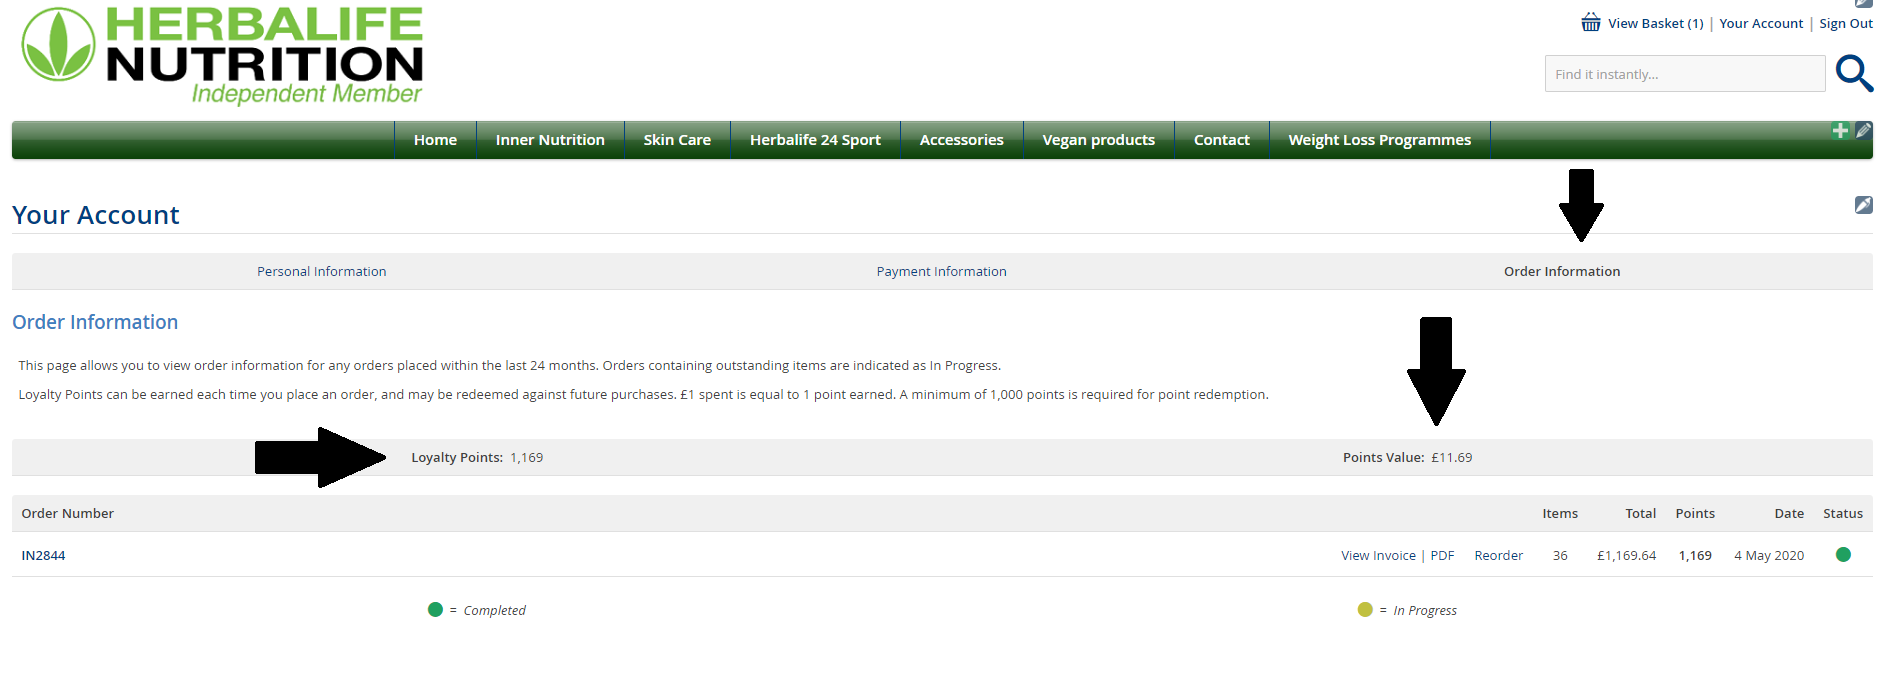Click the Items column header
The image size is (1883, 689).
click(x=1560, y=514)
